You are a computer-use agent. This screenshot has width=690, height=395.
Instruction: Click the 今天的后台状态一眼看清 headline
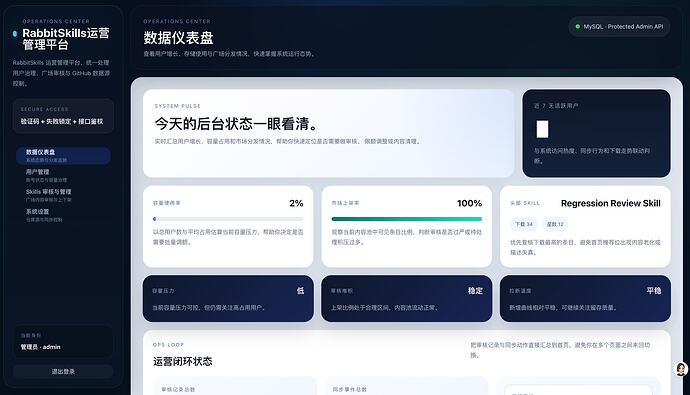tap(236, 124)
